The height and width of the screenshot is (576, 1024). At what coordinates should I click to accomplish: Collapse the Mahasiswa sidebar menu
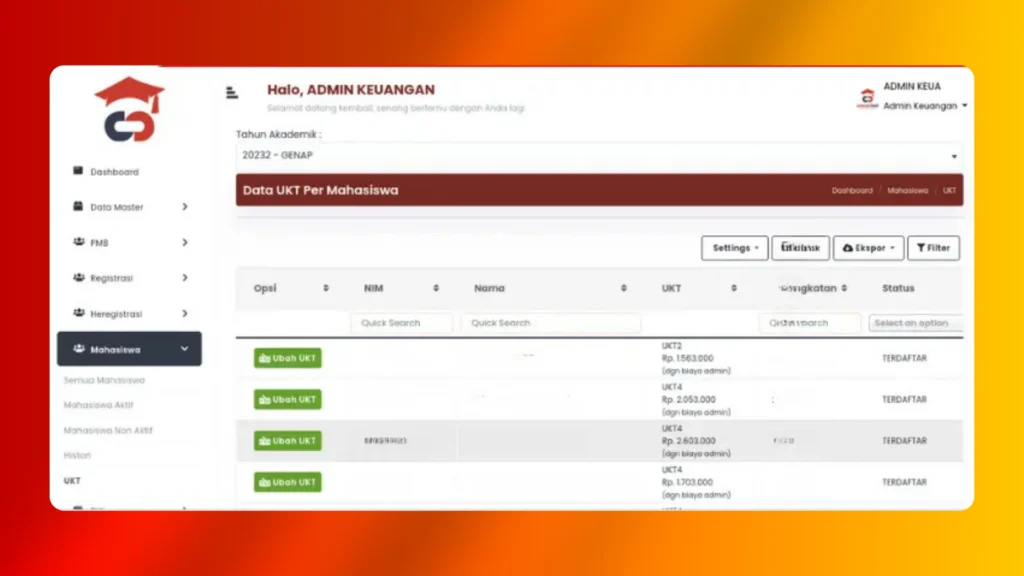pos(129,349)
